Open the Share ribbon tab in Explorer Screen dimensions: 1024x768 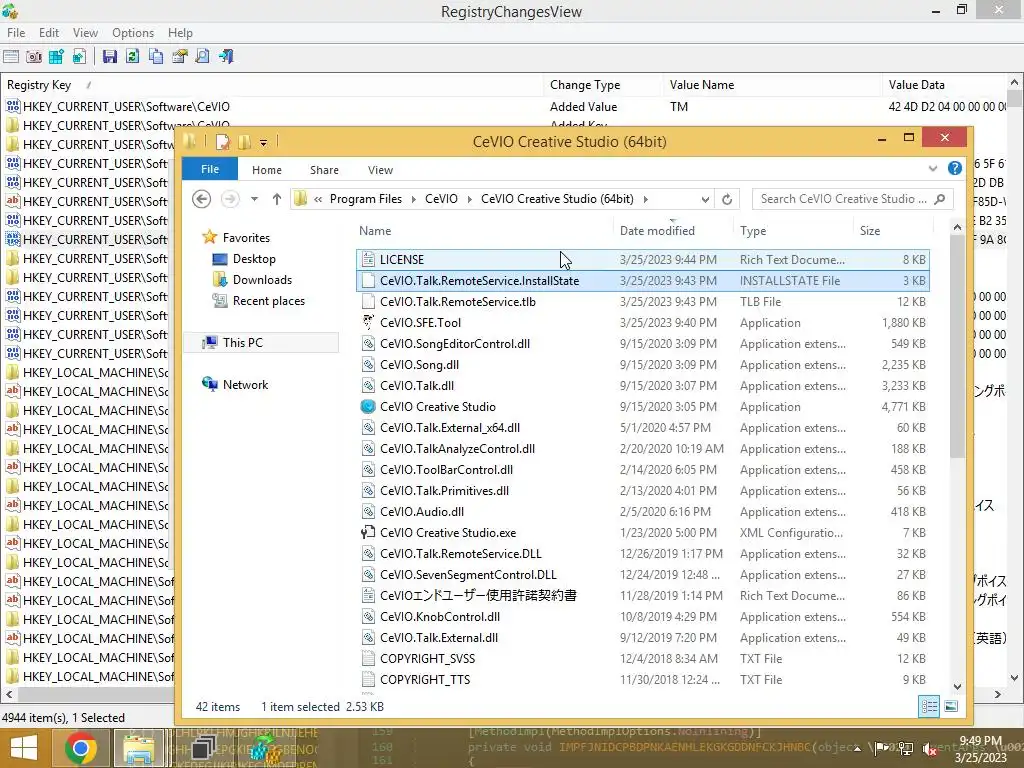(324, 170)
